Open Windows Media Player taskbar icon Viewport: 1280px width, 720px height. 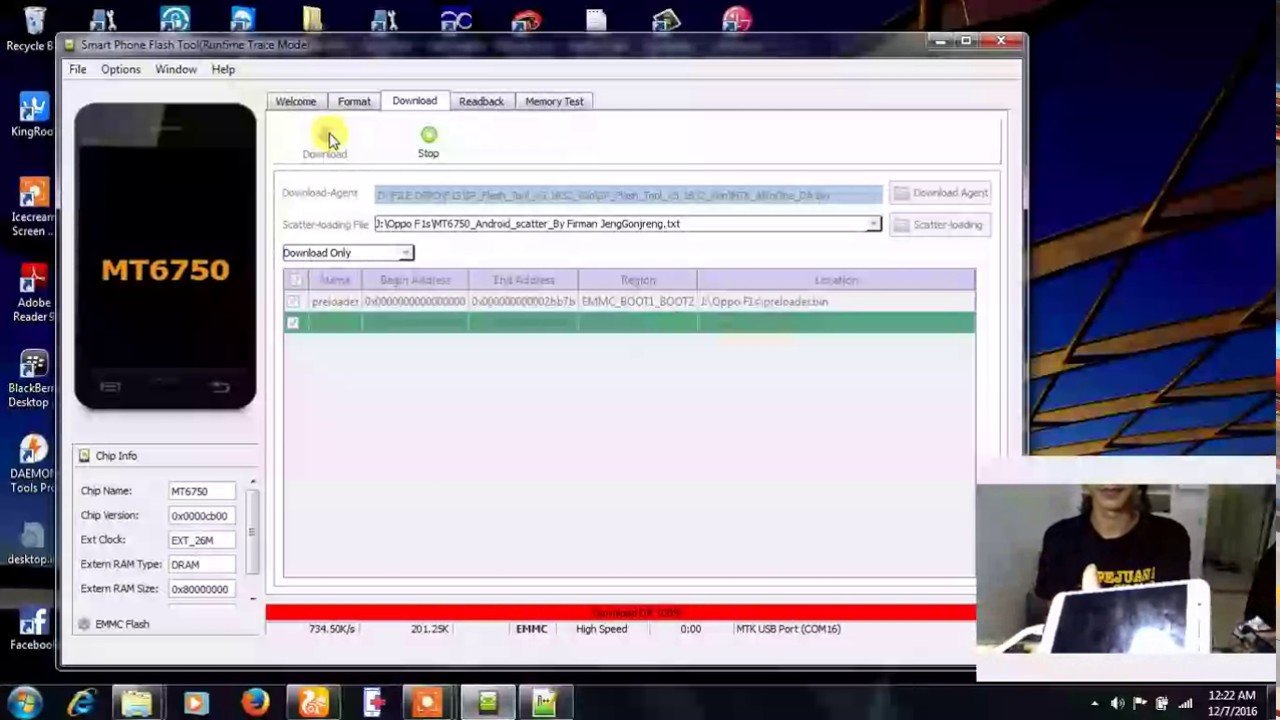point(196,702)
